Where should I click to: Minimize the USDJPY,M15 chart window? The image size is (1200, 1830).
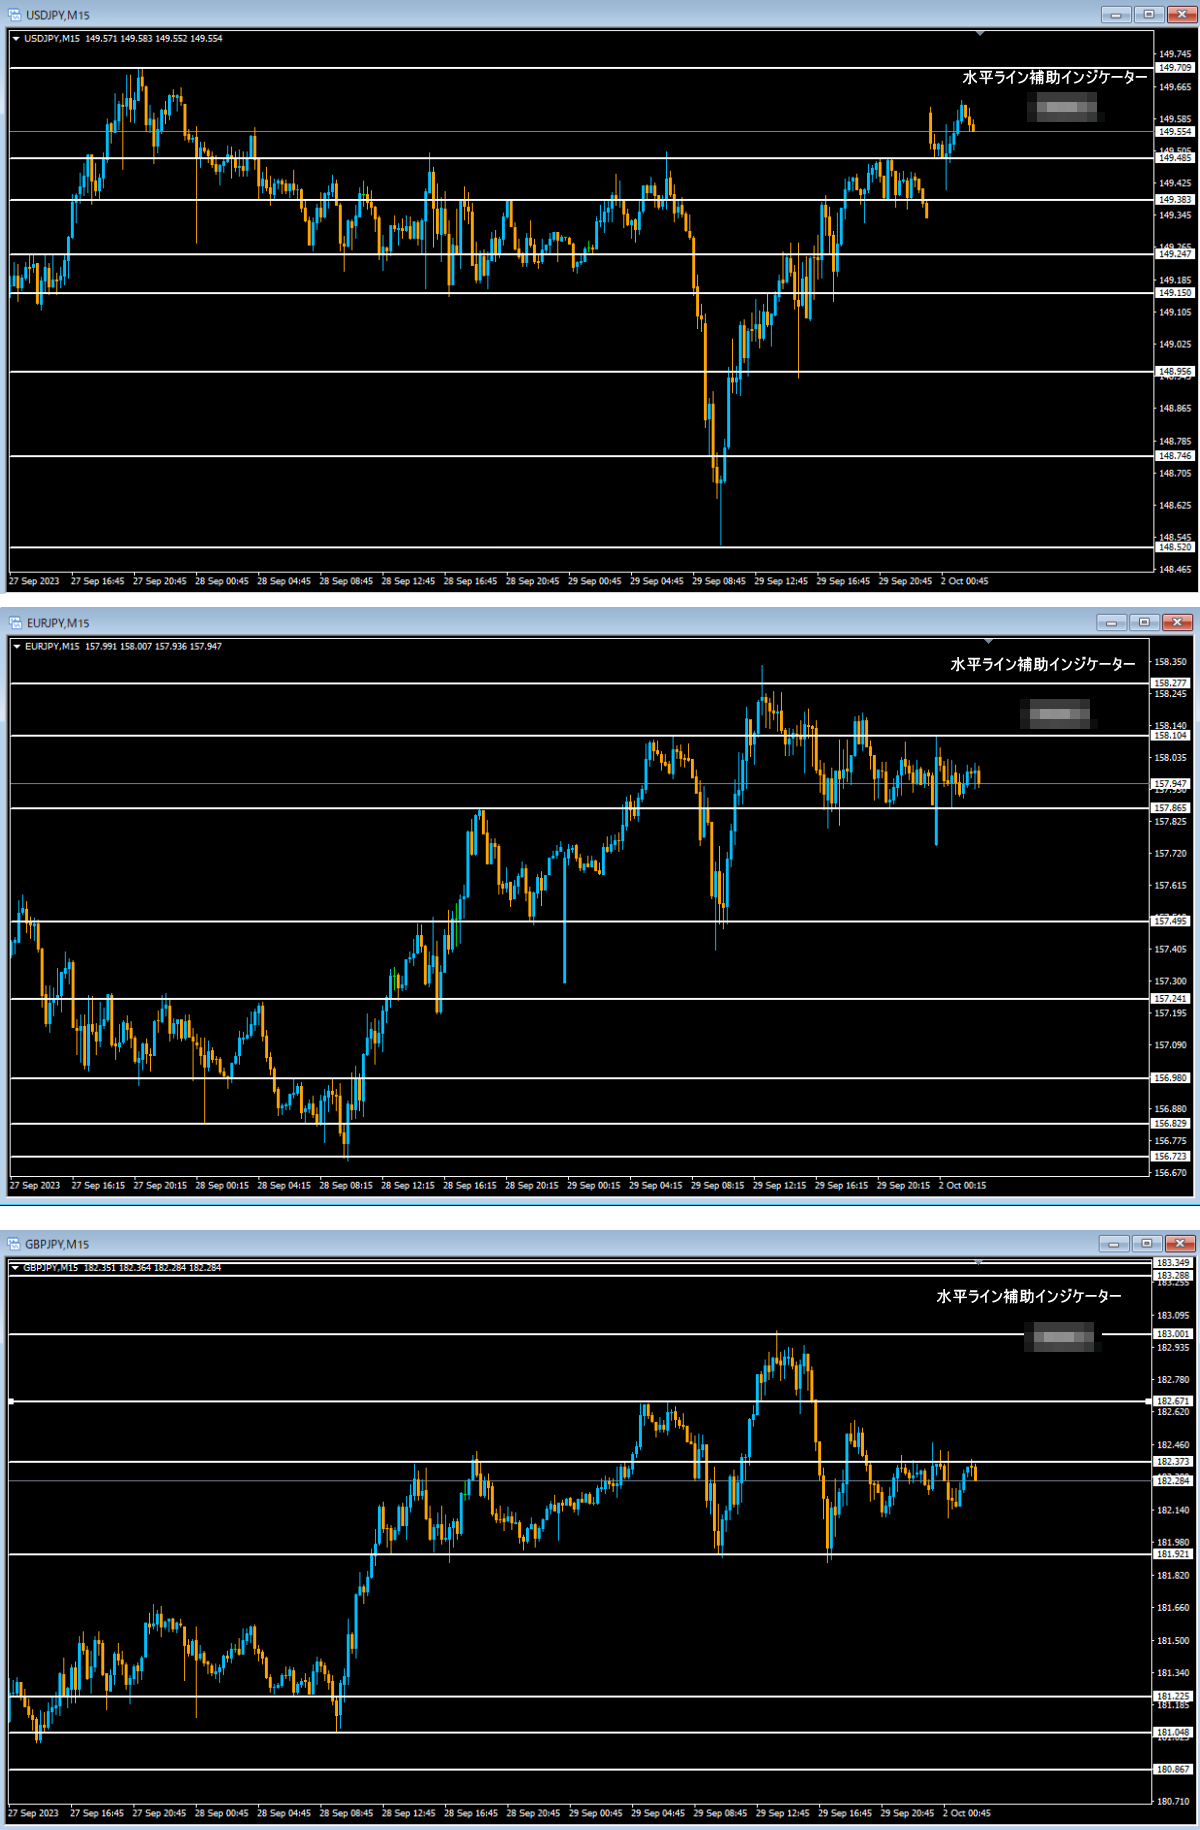tap(1115, 15)
